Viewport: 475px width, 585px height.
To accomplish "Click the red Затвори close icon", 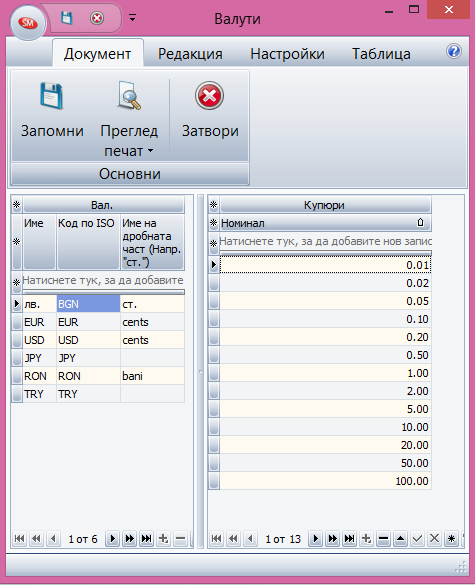I will pyautogui.click(x=209, y=96).
